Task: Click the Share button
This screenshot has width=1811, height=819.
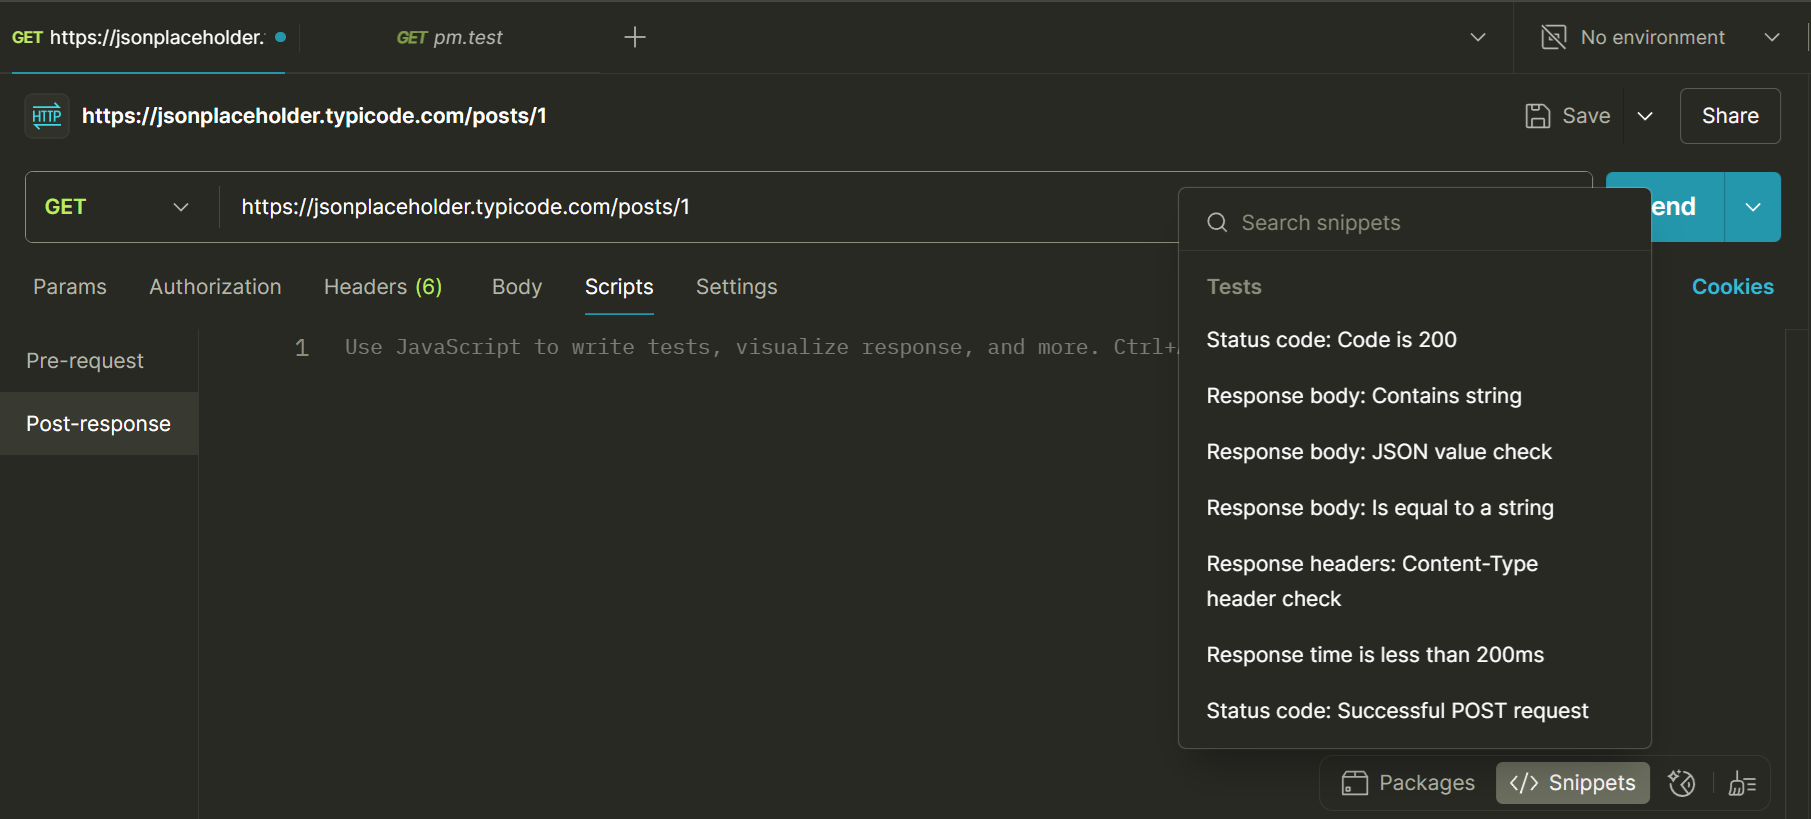Action: [x=1730, y=116]
